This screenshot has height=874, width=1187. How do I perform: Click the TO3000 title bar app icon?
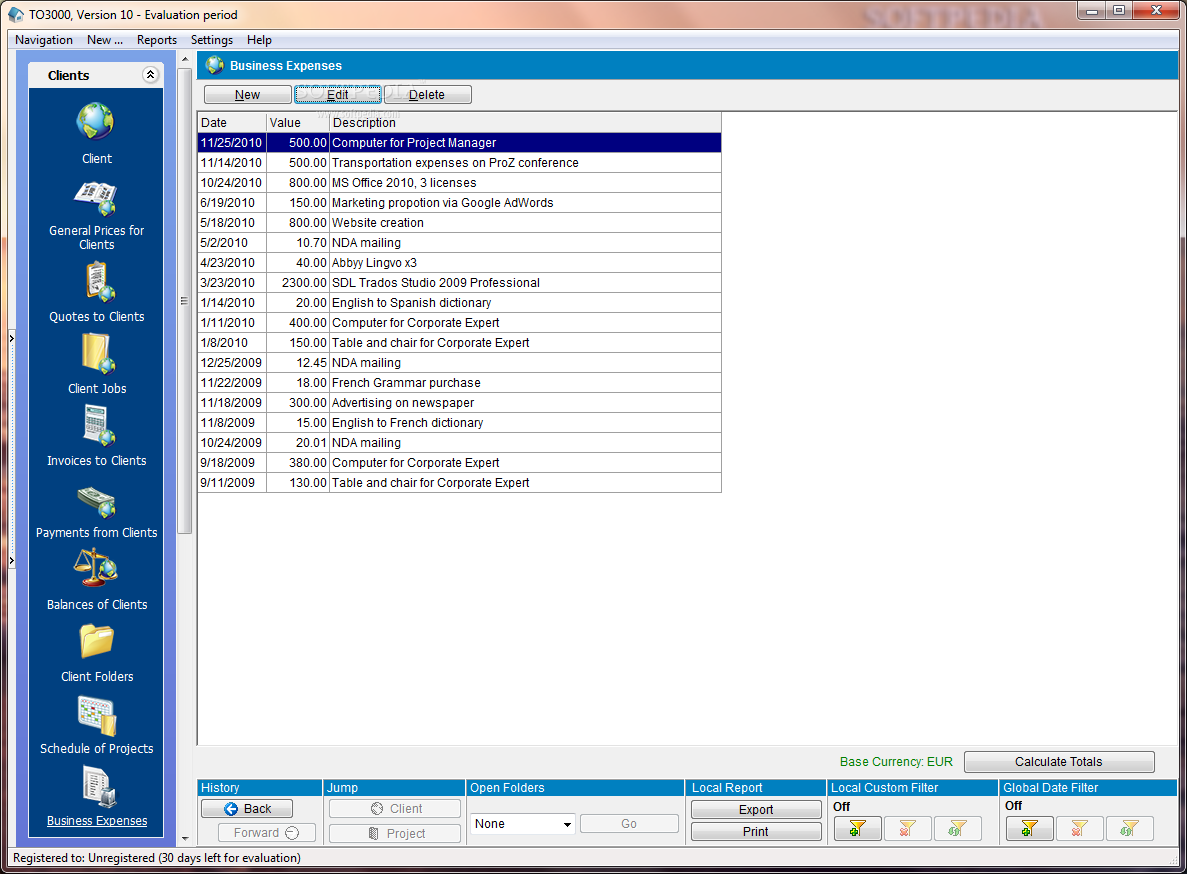[16, 14]
